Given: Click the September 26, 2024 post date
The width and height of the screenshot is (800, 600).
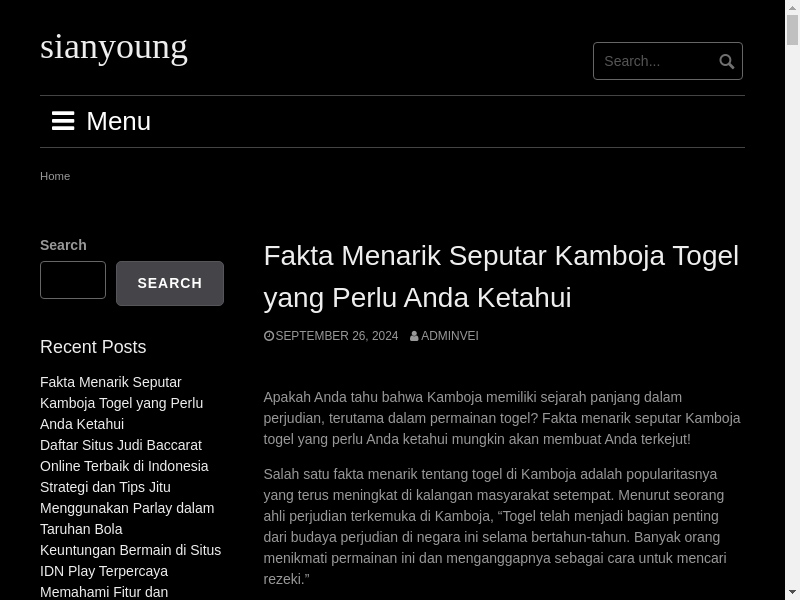Looking at the screenshot, I should [336, 336].
